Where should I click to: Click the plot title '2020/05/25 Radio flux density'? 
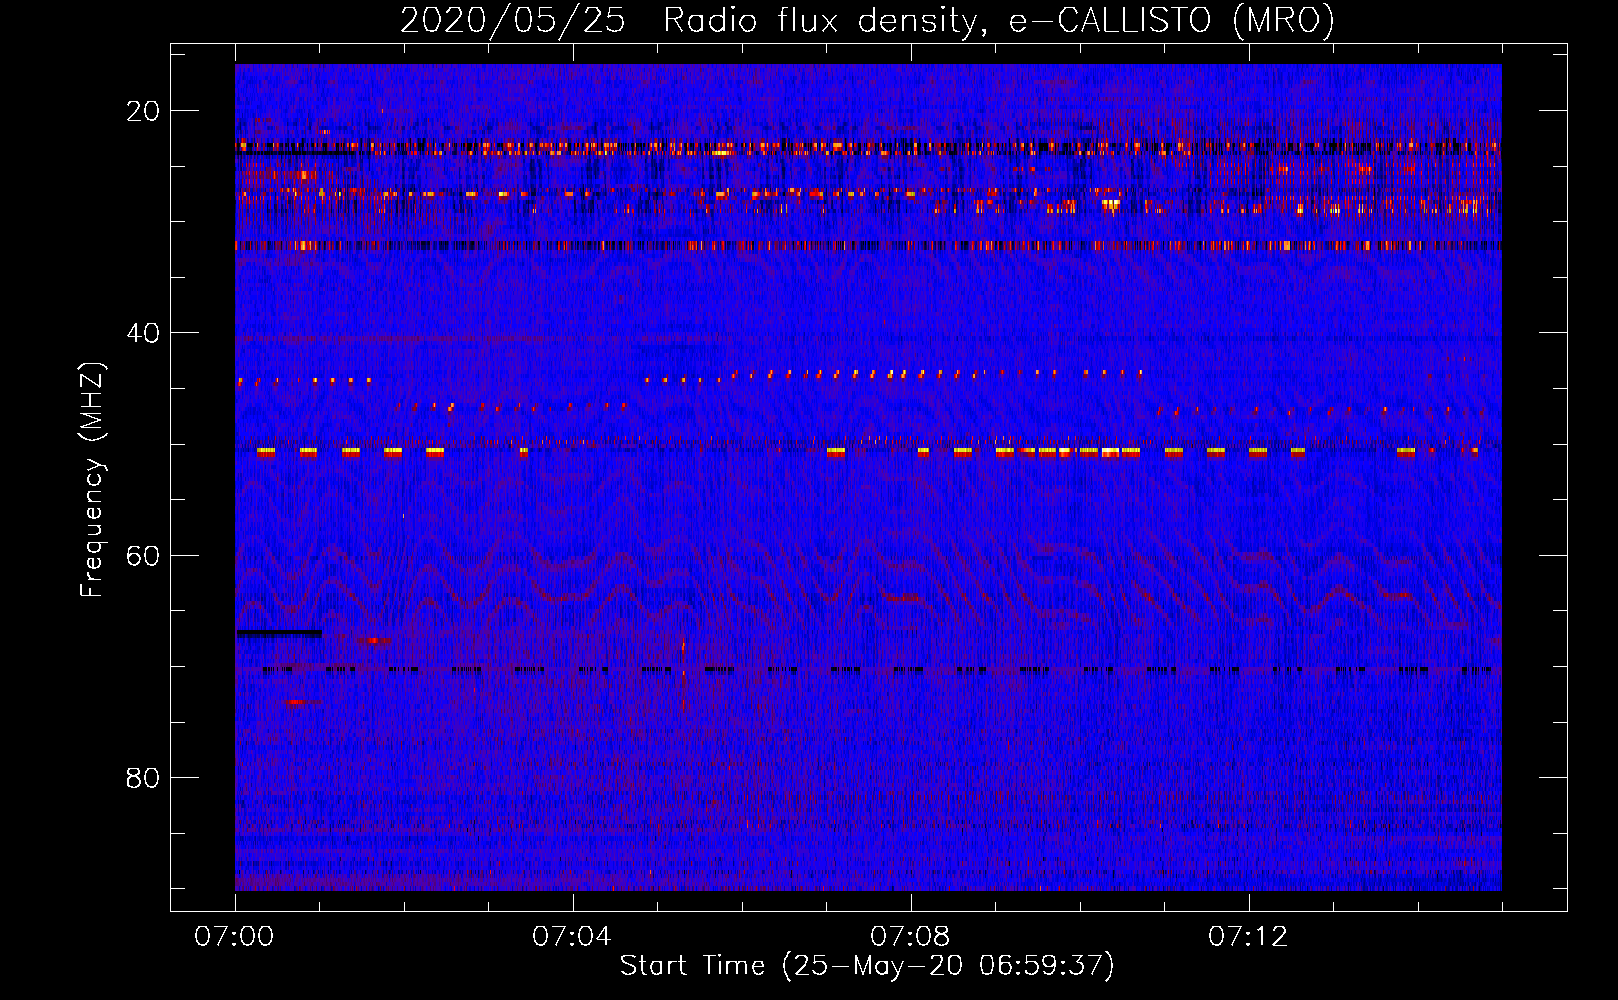pos(867,20)
